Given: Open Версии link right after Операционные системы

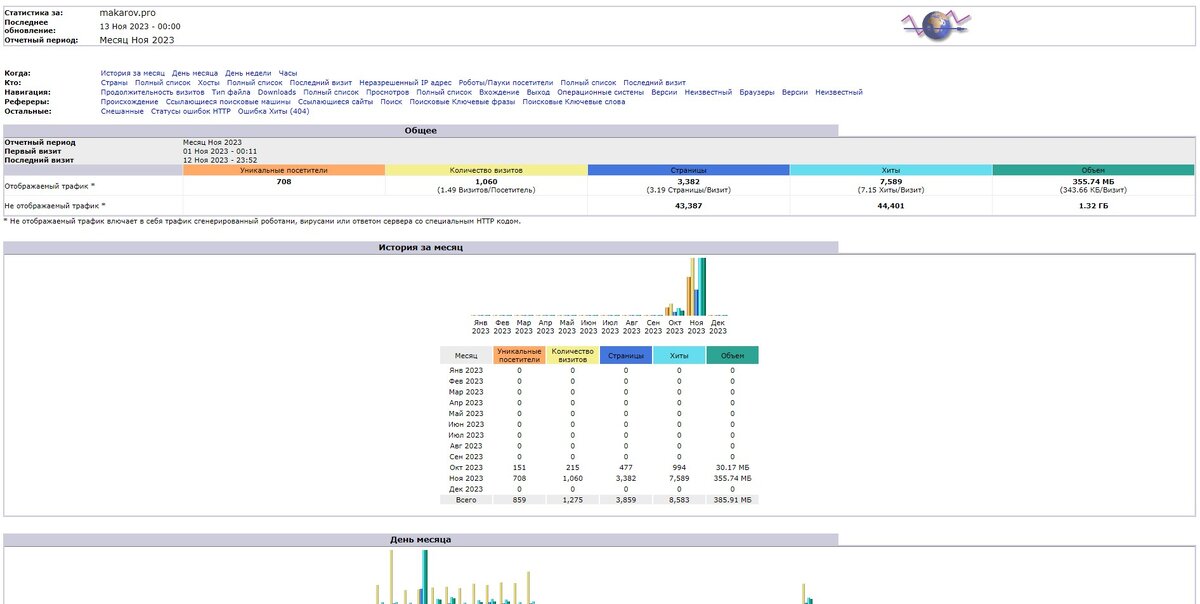Looking at the screenshot, I should pos(664,92).
